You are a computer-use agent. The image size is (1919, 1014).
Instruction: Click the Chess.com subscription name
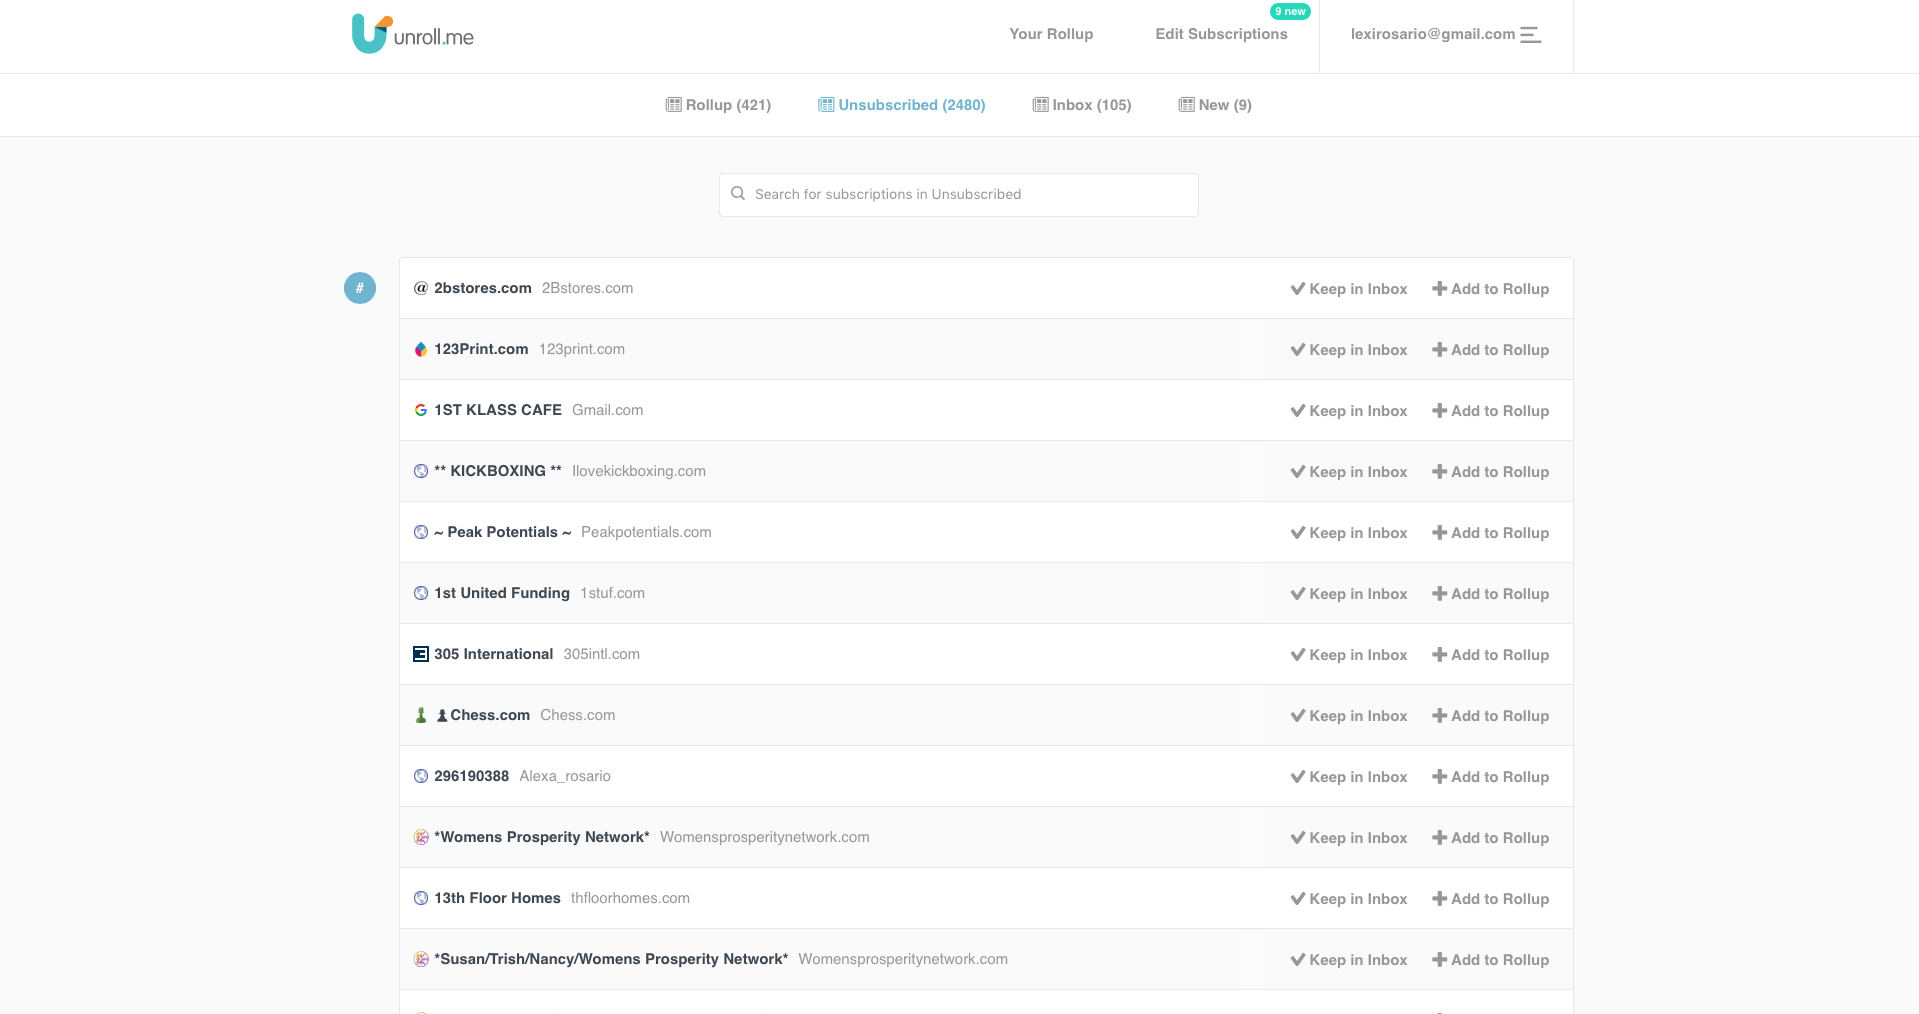[x=483, y=715]
